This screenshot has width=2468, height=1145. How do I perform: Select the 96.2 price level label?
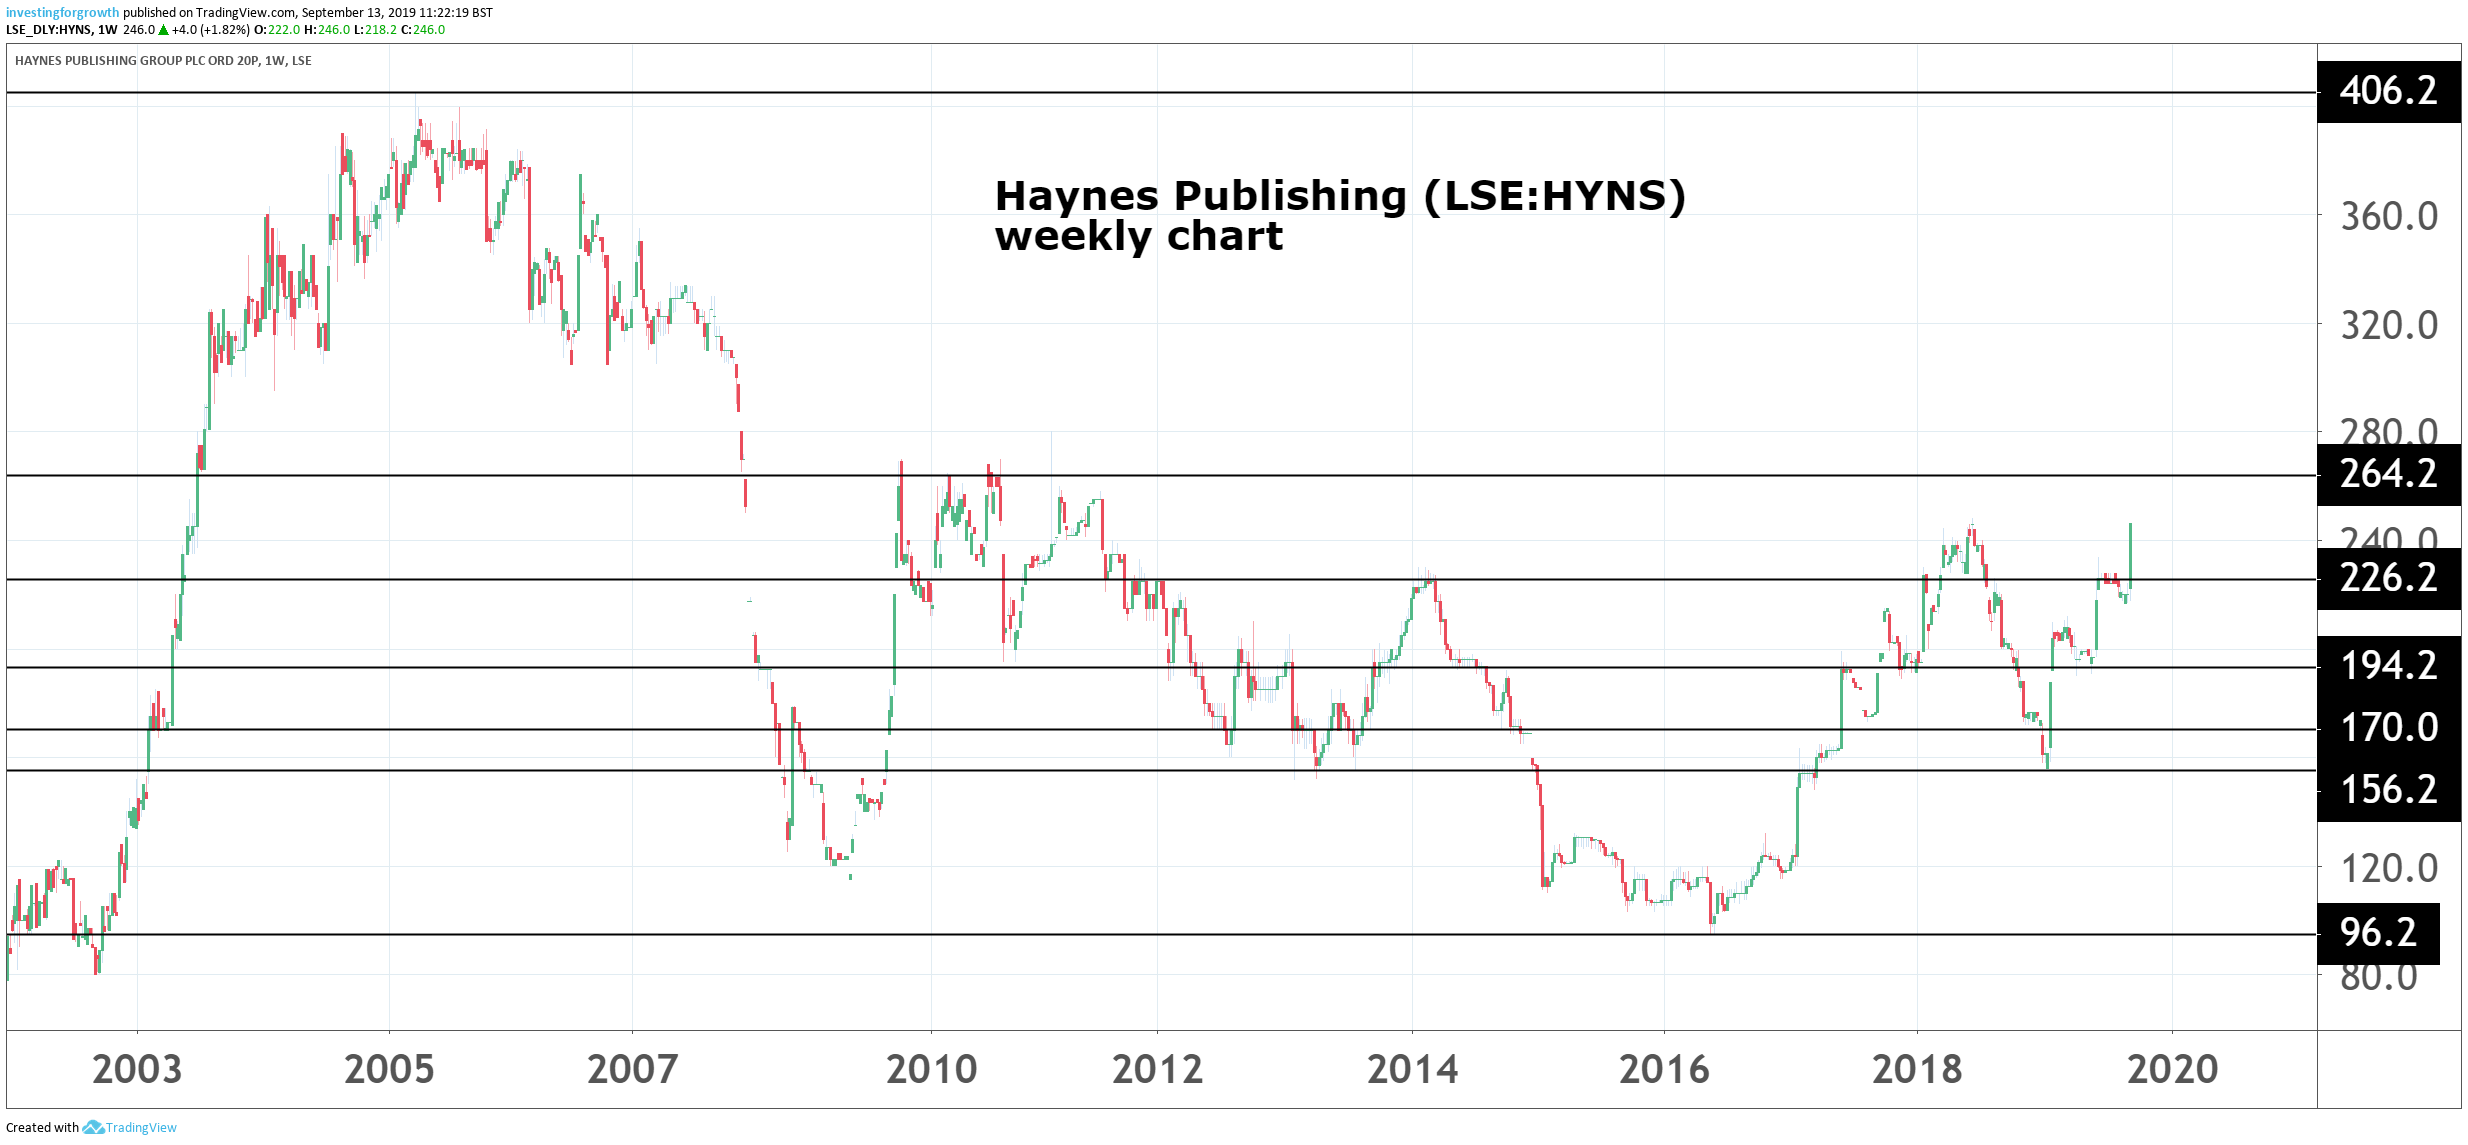coord(2378,933)
